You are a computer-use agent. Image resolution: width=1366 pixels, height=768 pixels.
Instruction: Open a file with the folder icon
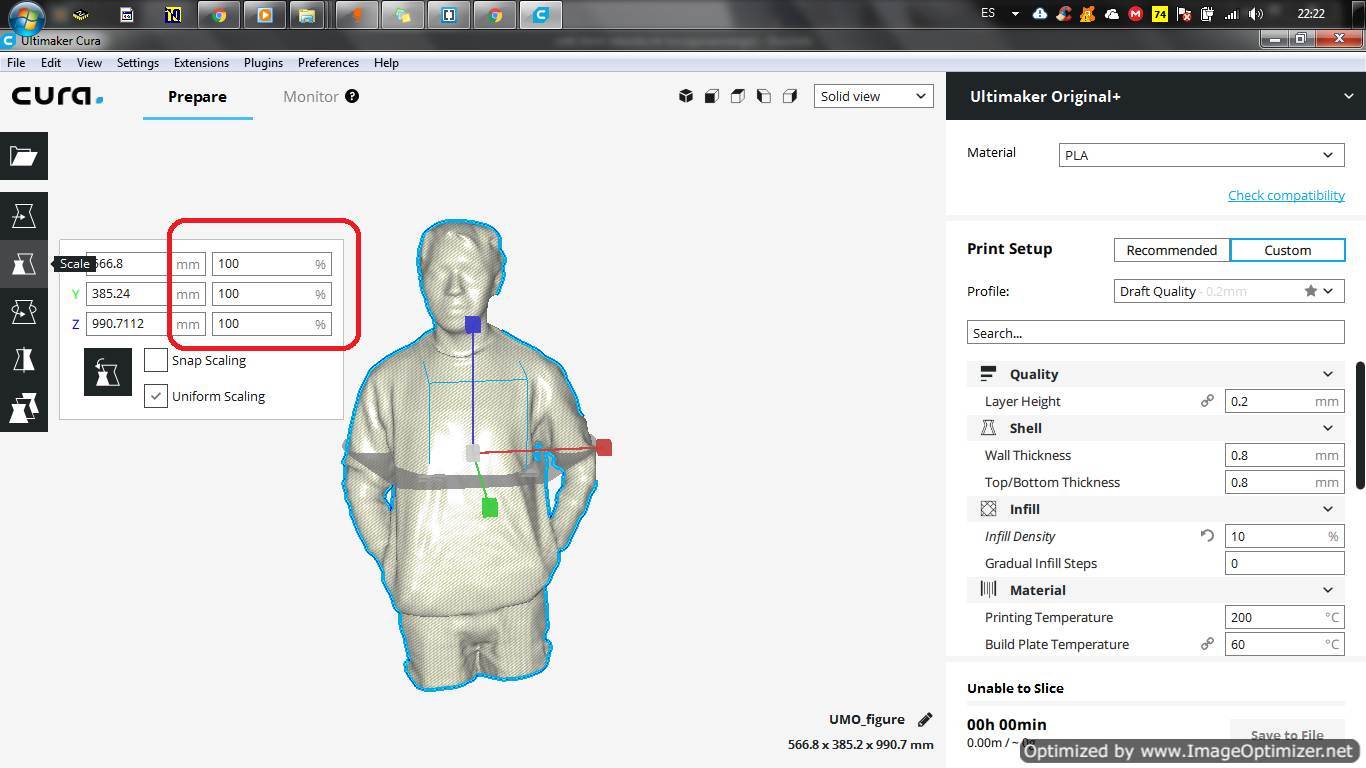24,156
